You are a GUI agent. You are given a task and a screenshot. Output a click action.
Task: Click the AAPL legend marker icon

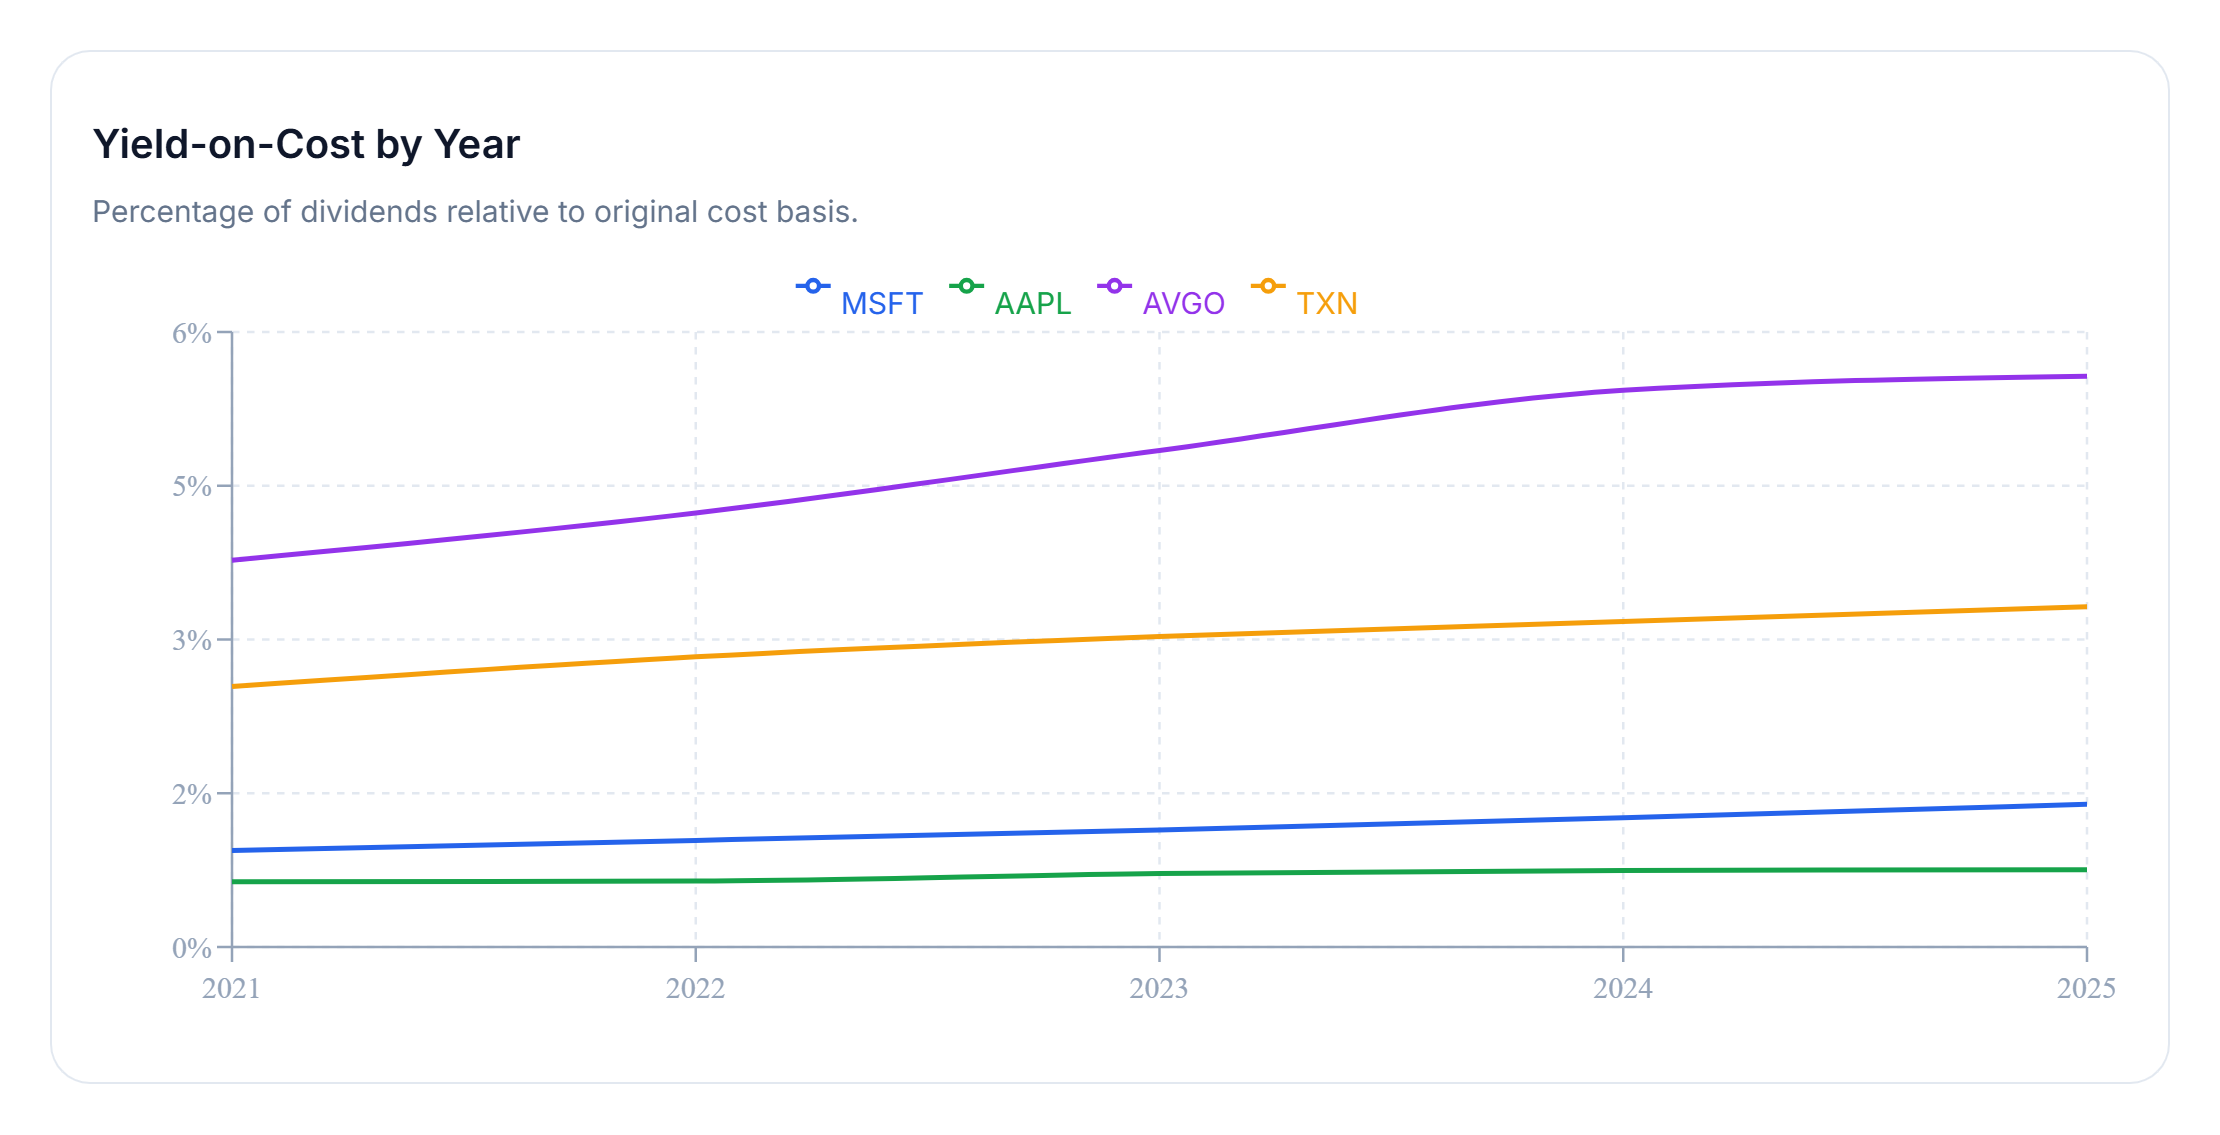pyautogui.click(x=966, y=286)
